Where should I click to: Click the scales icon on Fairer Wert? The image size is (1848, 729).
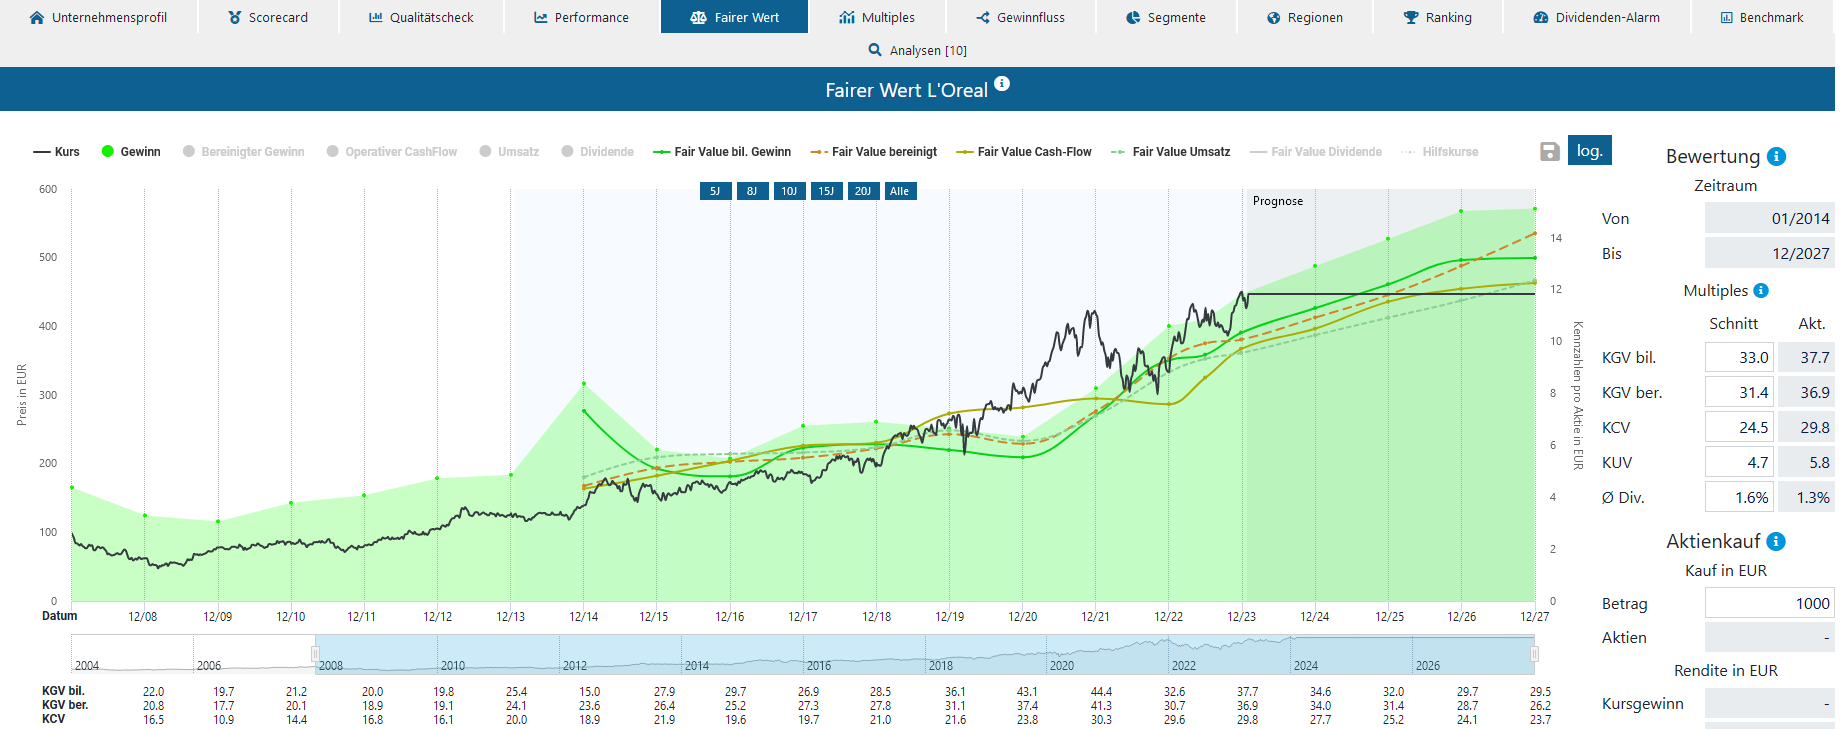(x=699, y=17)
